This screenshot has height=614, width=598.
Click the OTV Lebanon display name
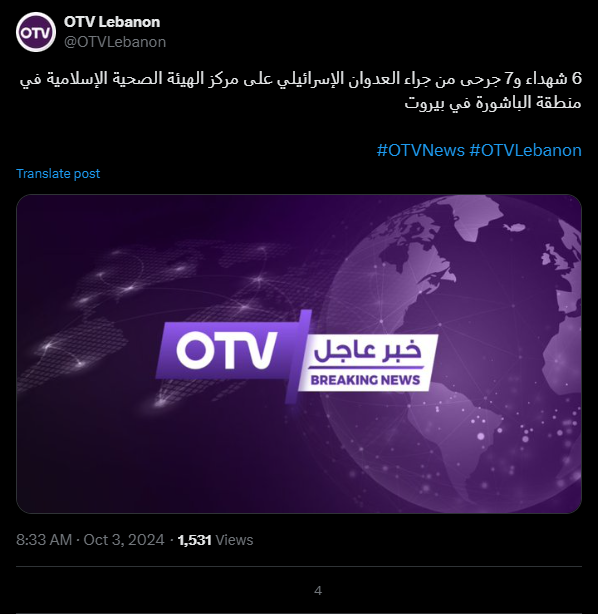coord(112,22)
